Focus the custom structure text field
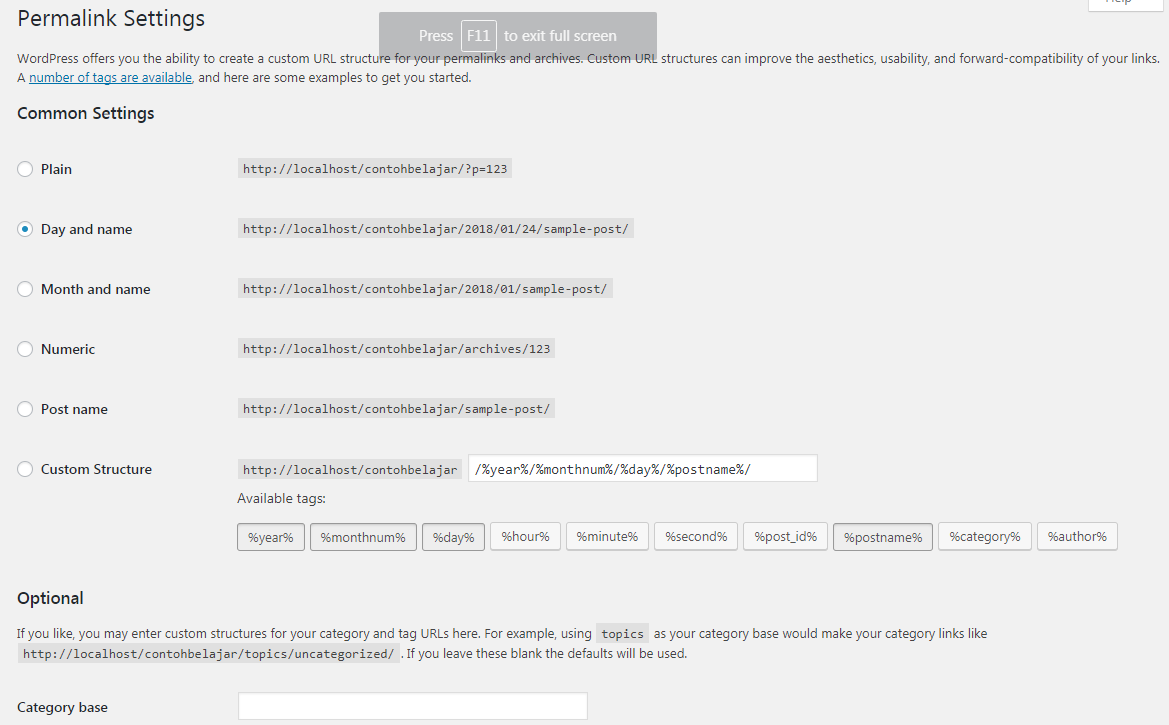 pos(643,468)
